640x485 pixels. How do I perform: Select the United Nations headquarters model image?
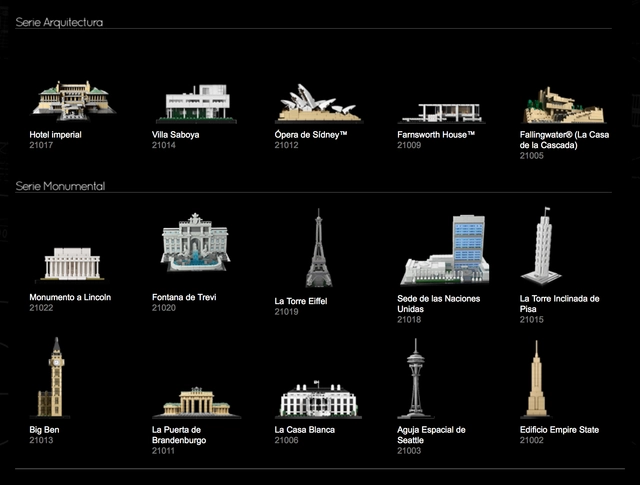point(444,249)
